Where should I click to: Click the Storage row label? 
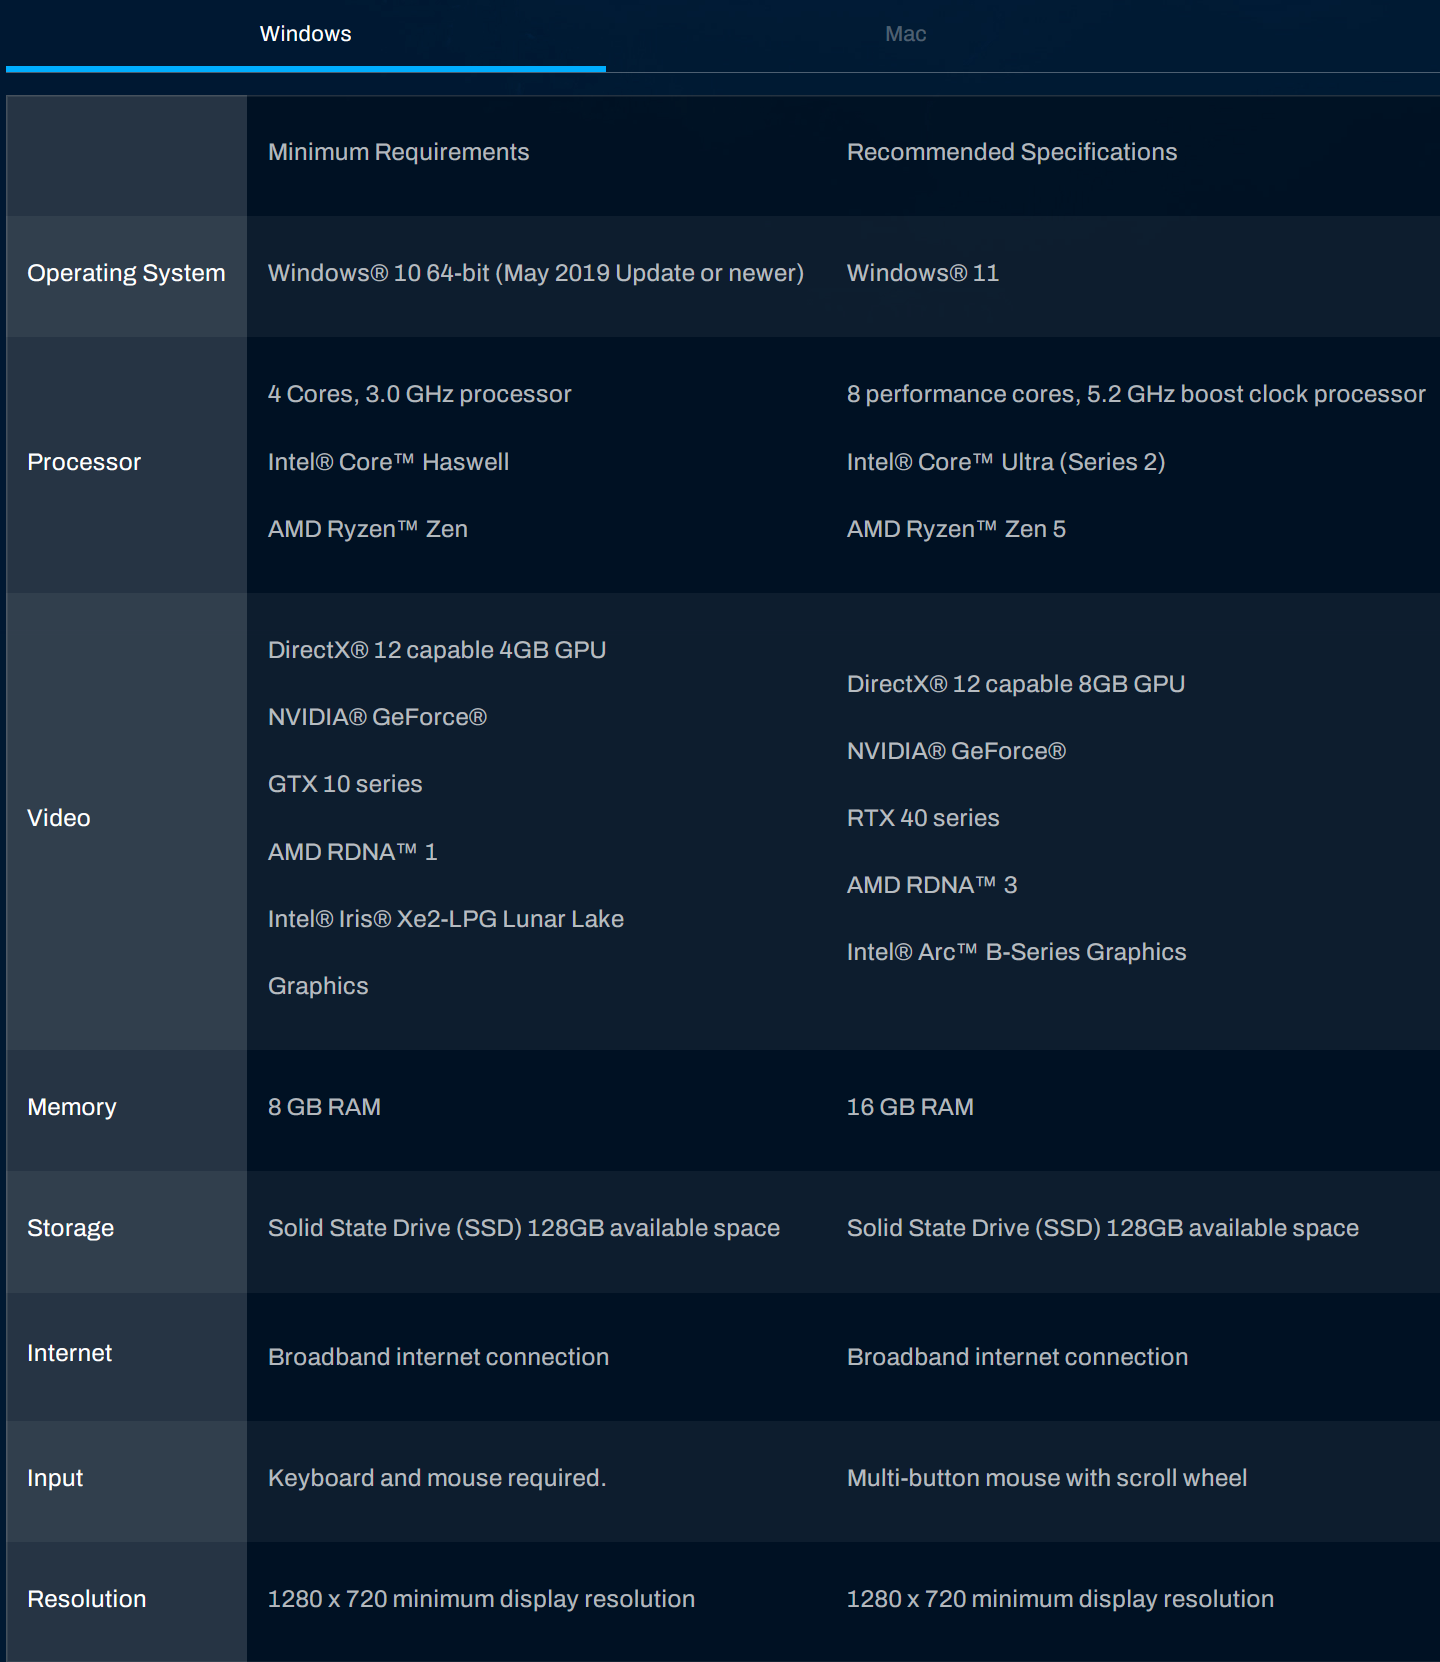(x=71, y=1228)
